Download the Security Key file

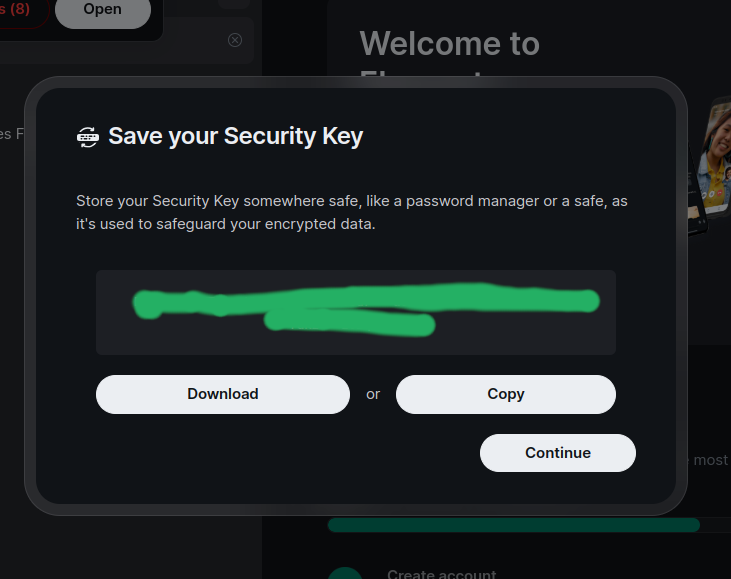pos(223,394)
